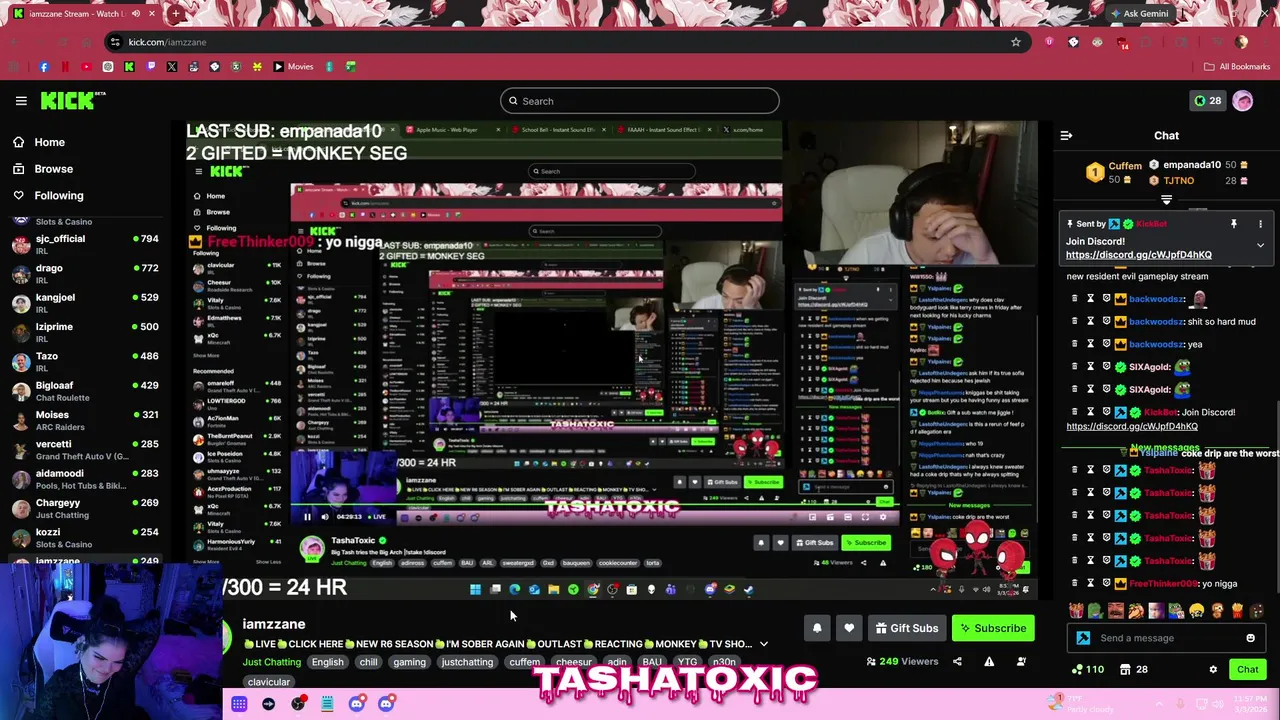
Task: Click the green Subscribe button
Action: pos(992,628)
